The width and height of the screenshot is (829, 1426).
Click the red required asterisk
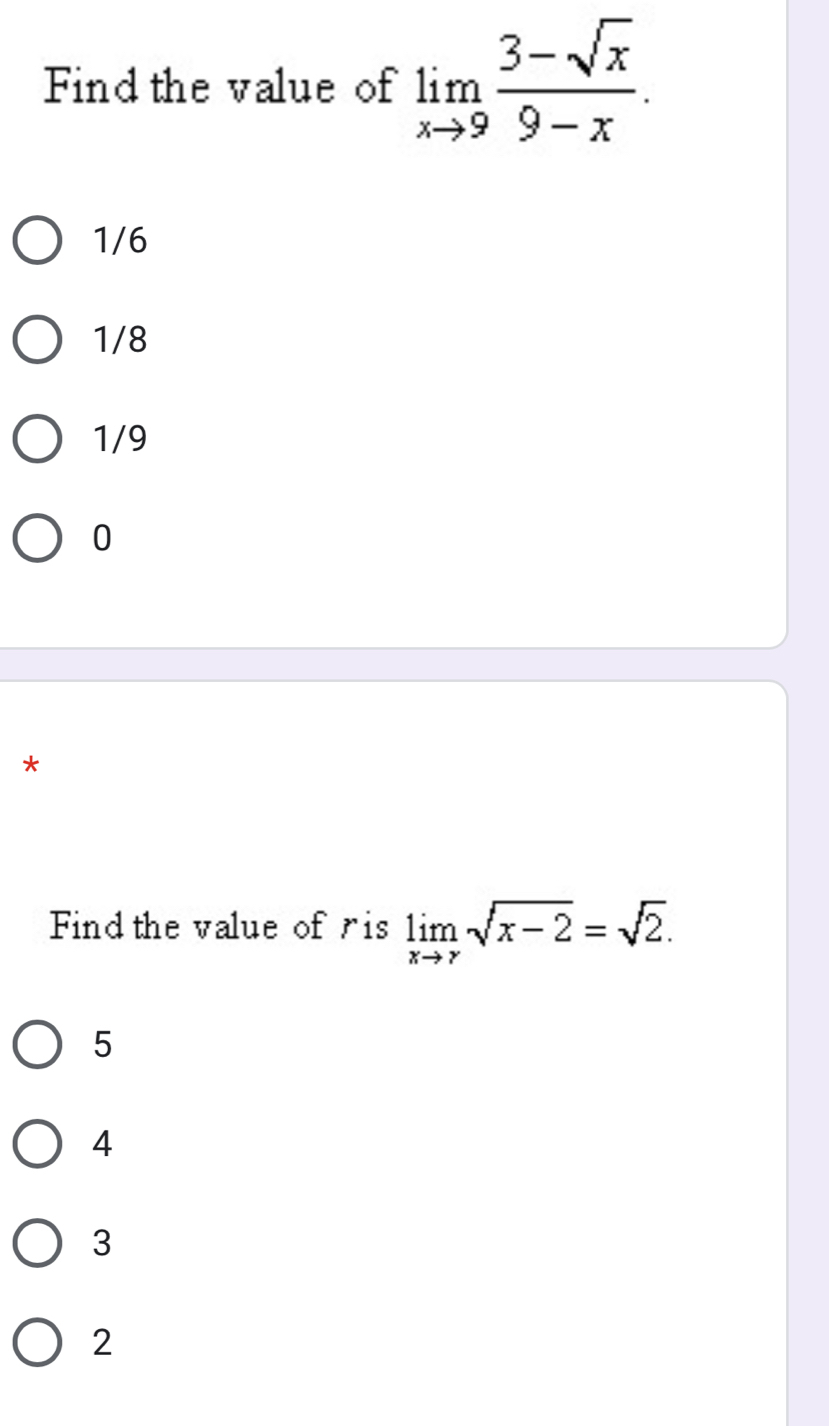[30, 768]
